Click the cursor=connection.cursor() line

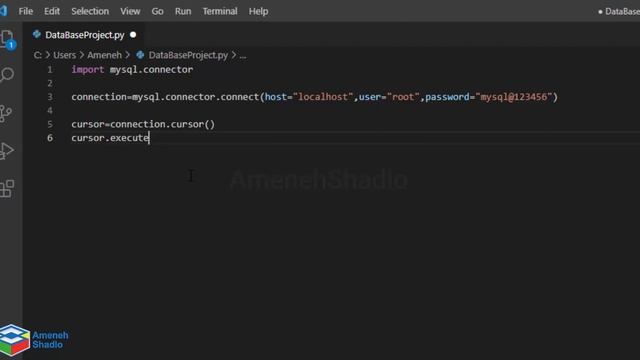(143, 124)
